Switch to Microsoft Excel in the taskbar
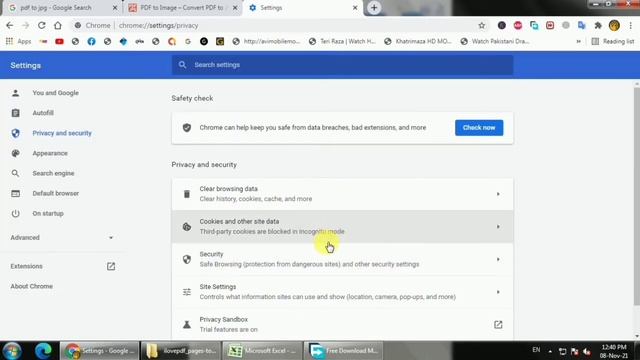The height and width of the screenshot is (360, 640). click(262, 351)
